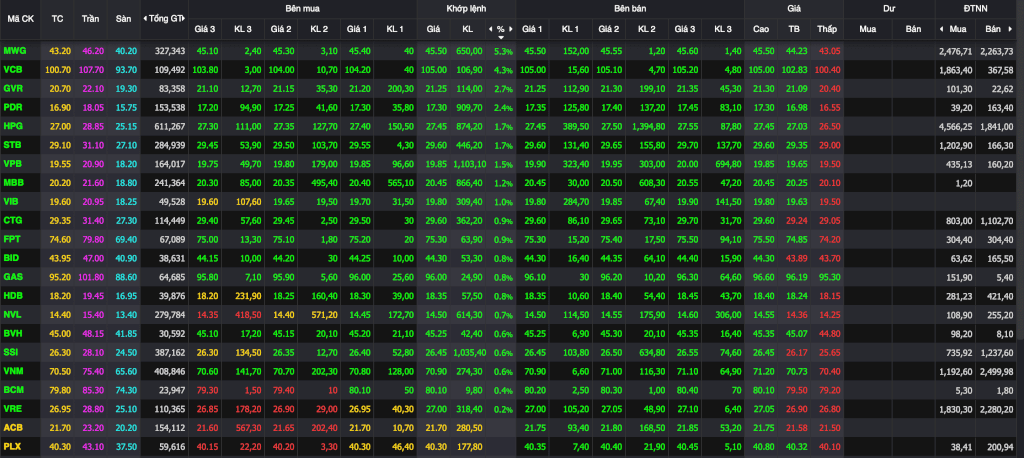Click the right arrow after the % header

click(511, 29)
